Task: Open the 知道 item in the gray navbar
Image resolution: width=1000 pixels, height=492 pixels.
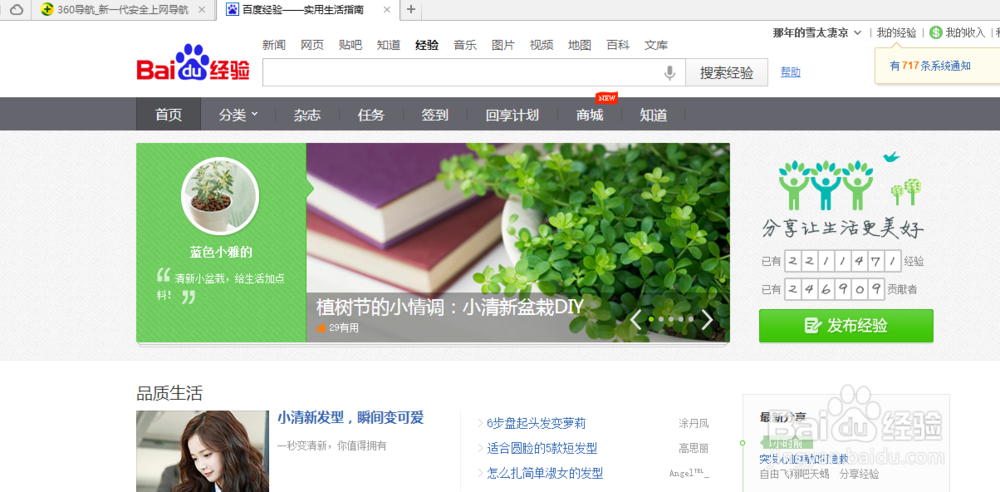Action: (653, 115)
